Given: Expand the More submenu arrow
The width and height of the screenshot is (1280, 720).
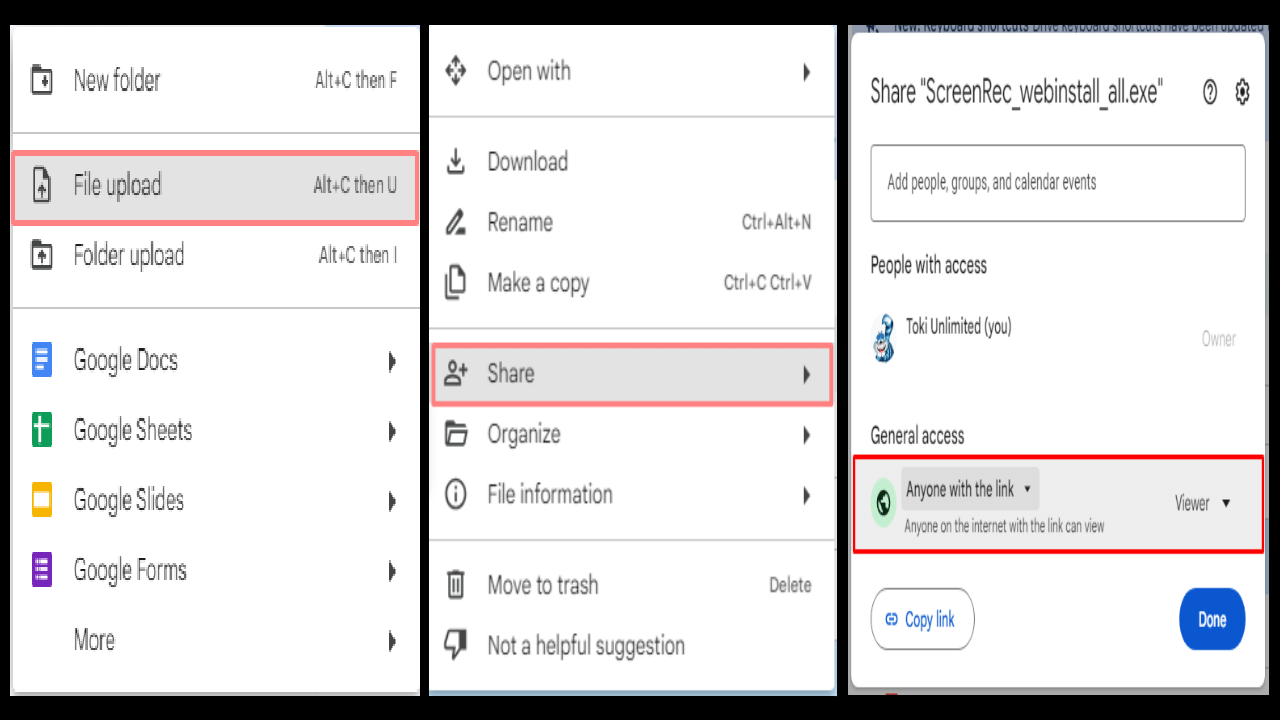Looking at the screenshot, I should pyautogui.click(x=392, y=640).
